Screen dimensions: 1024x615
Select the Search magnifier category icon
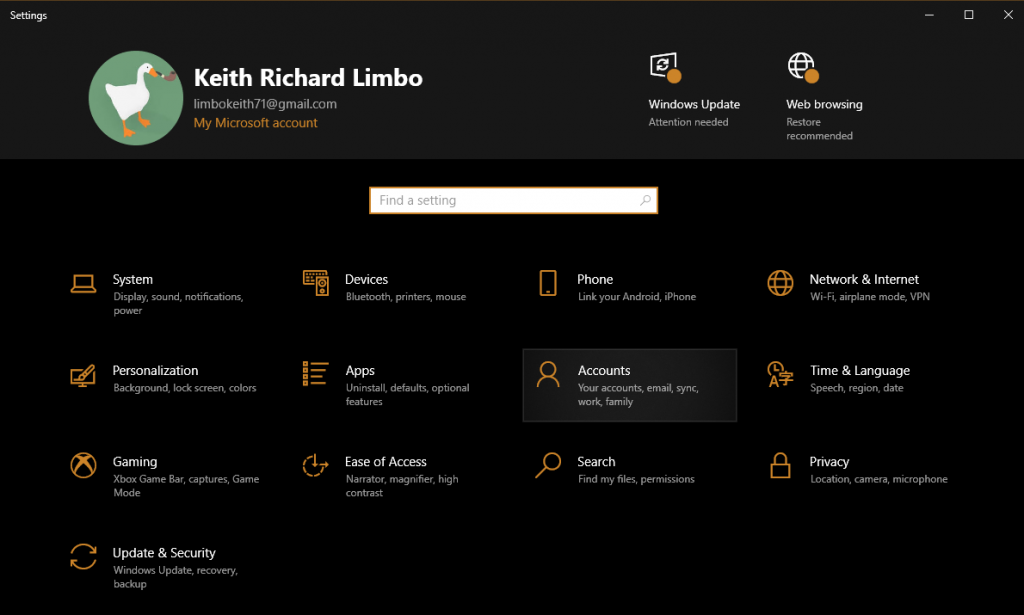[548, 465]
